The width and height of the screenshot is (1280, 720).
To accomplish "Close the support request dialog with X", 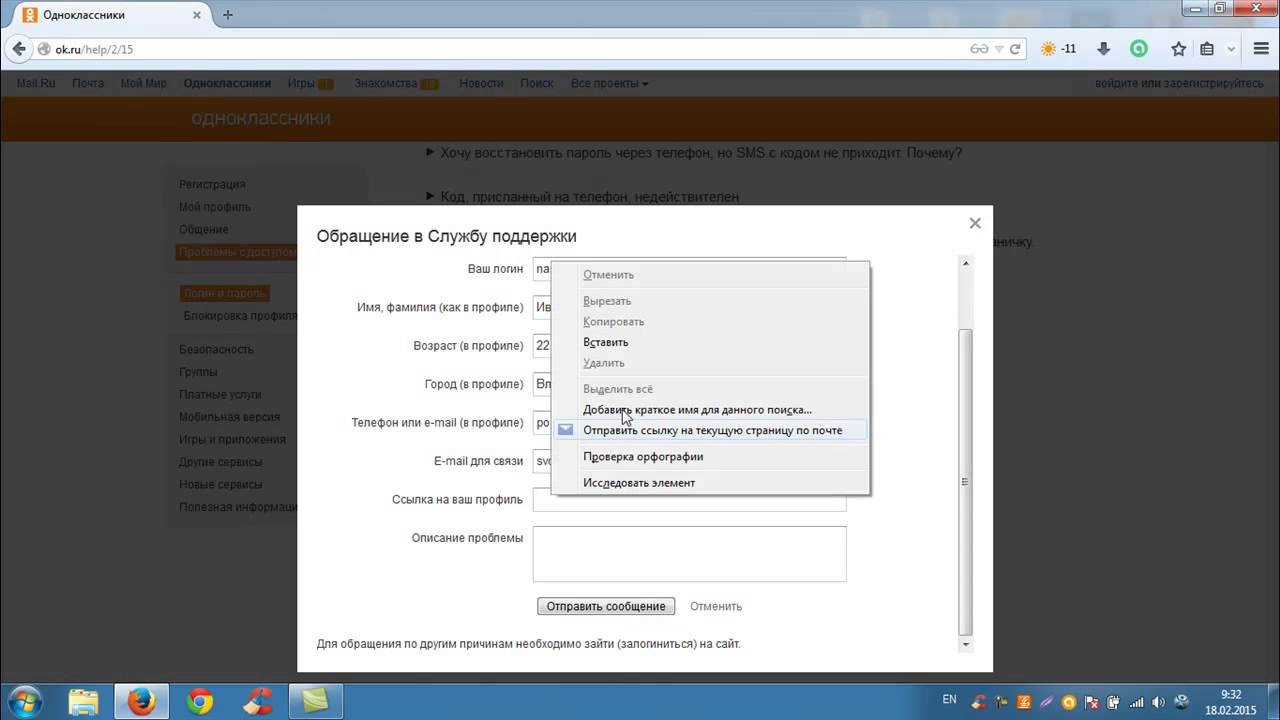I will coord(975,223).
